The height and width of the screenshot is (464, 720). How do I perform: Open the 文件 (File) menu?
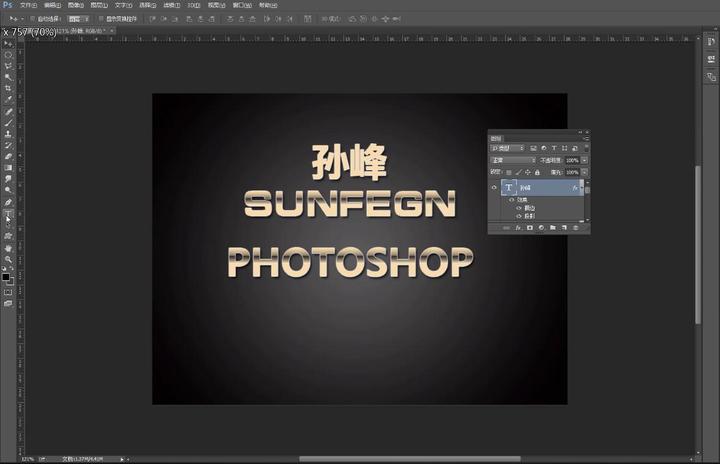pos(28,5)
